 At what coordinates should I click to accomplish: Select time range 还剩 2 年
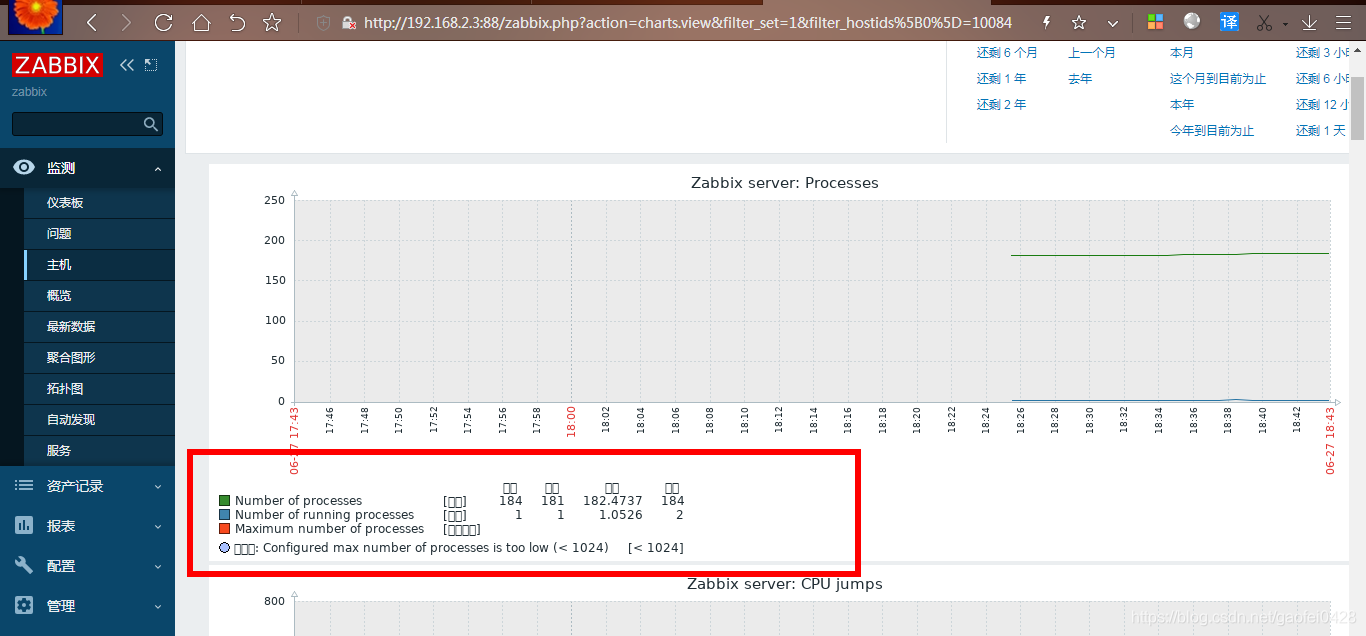(x=1001, y=105)
